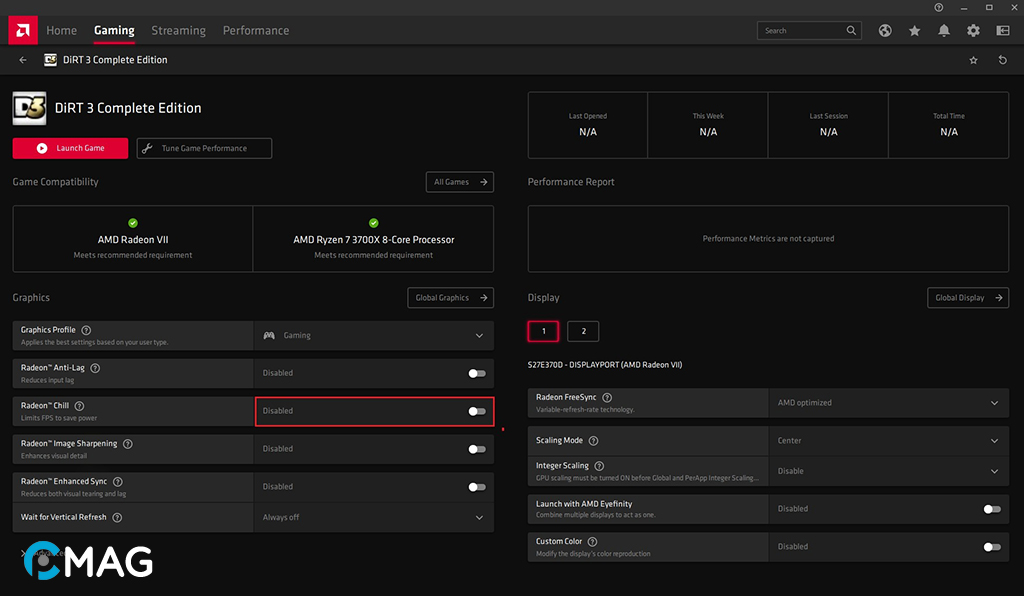Reset game profile with the circular arrow icon
This screenshot has height=596, width=1024.
[1002, 60]
